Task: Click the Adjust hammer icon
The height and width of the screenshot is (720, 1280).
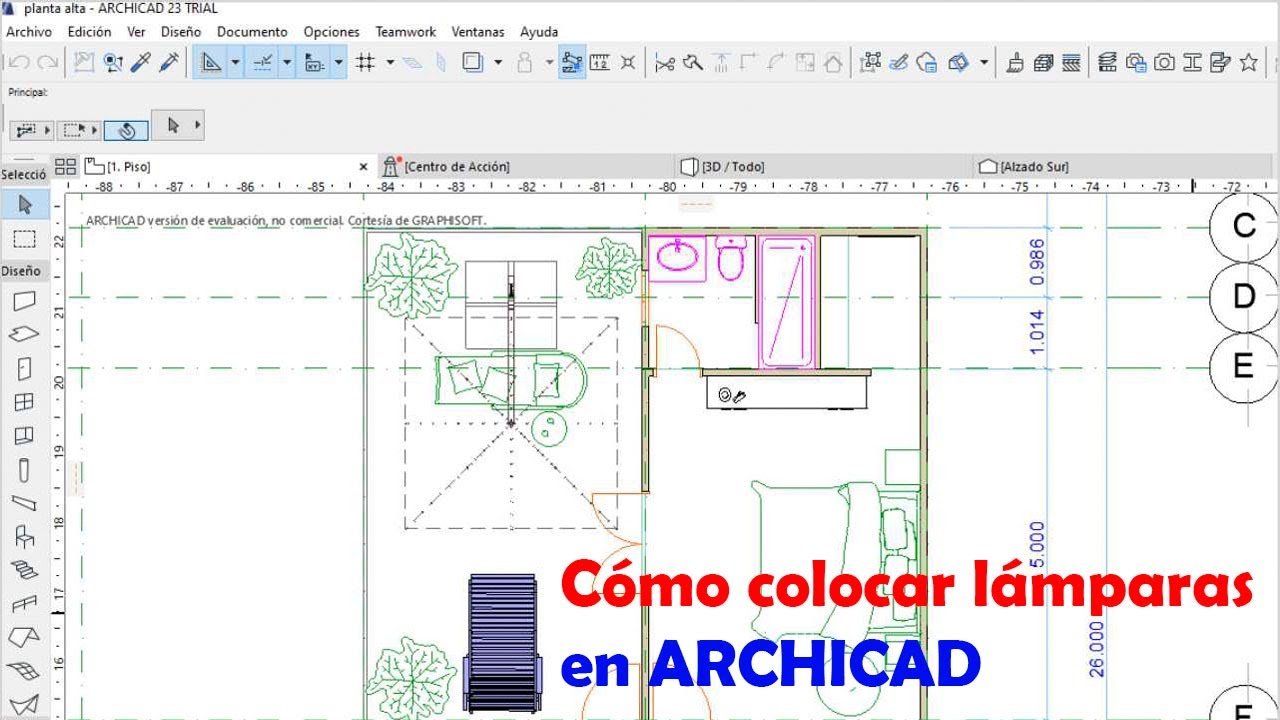Action: coord(693,62)
